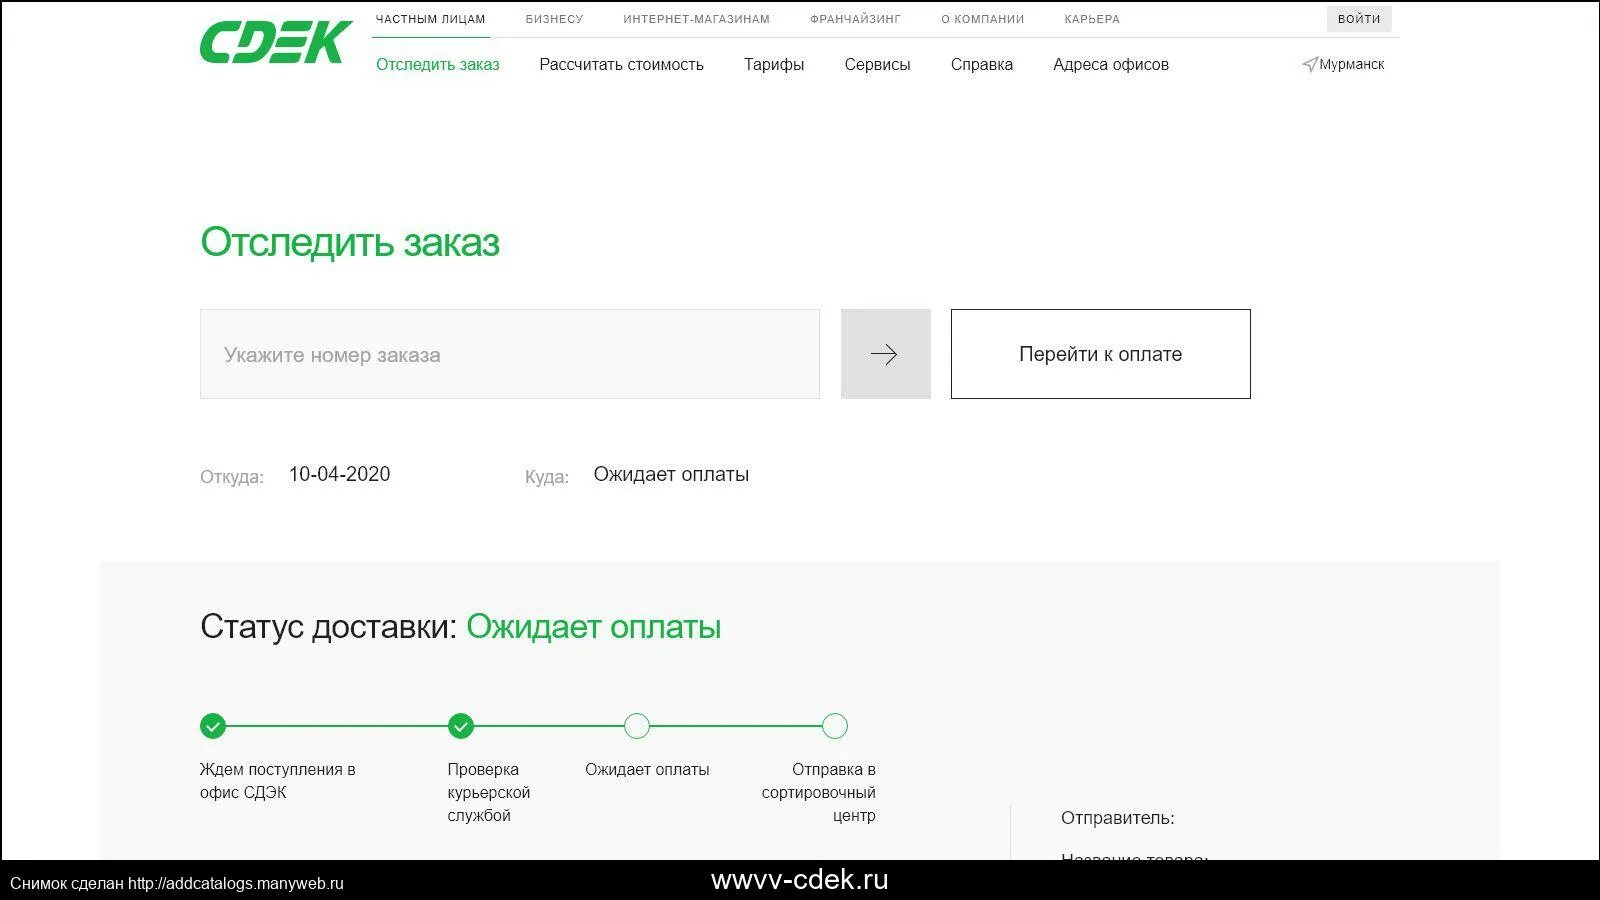1600x900 pixels.
Task: Open the Тарифы menu item
Action: 774,64
